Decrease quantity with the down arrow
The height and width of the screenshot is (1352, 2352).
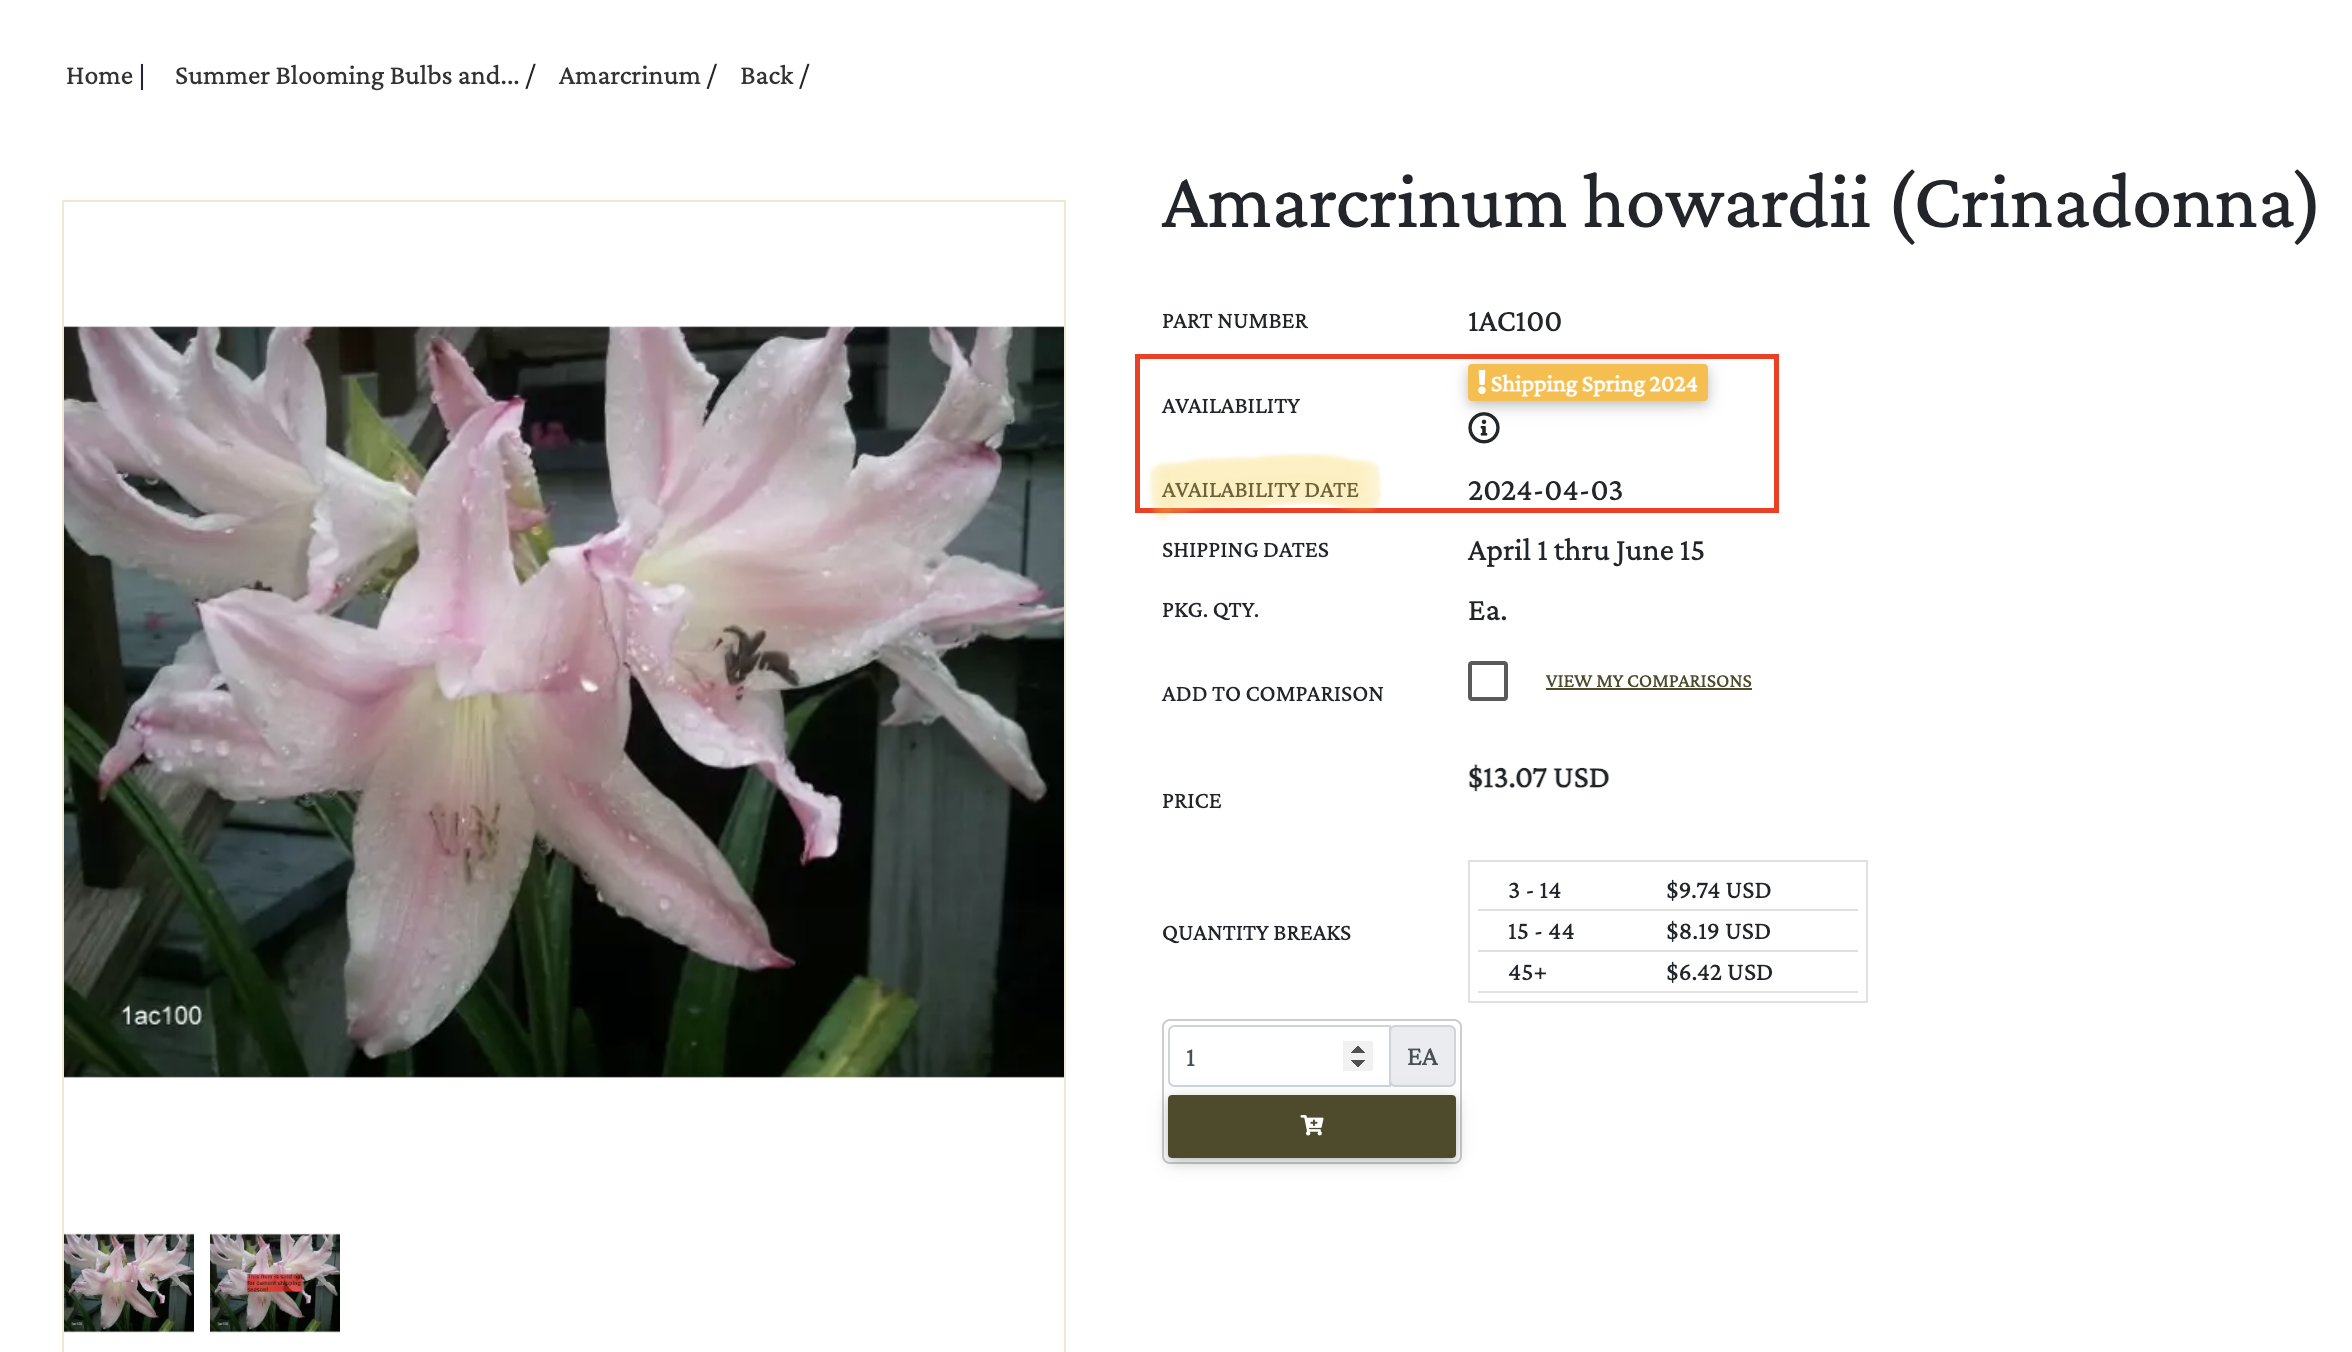tap(1357, 1064)
